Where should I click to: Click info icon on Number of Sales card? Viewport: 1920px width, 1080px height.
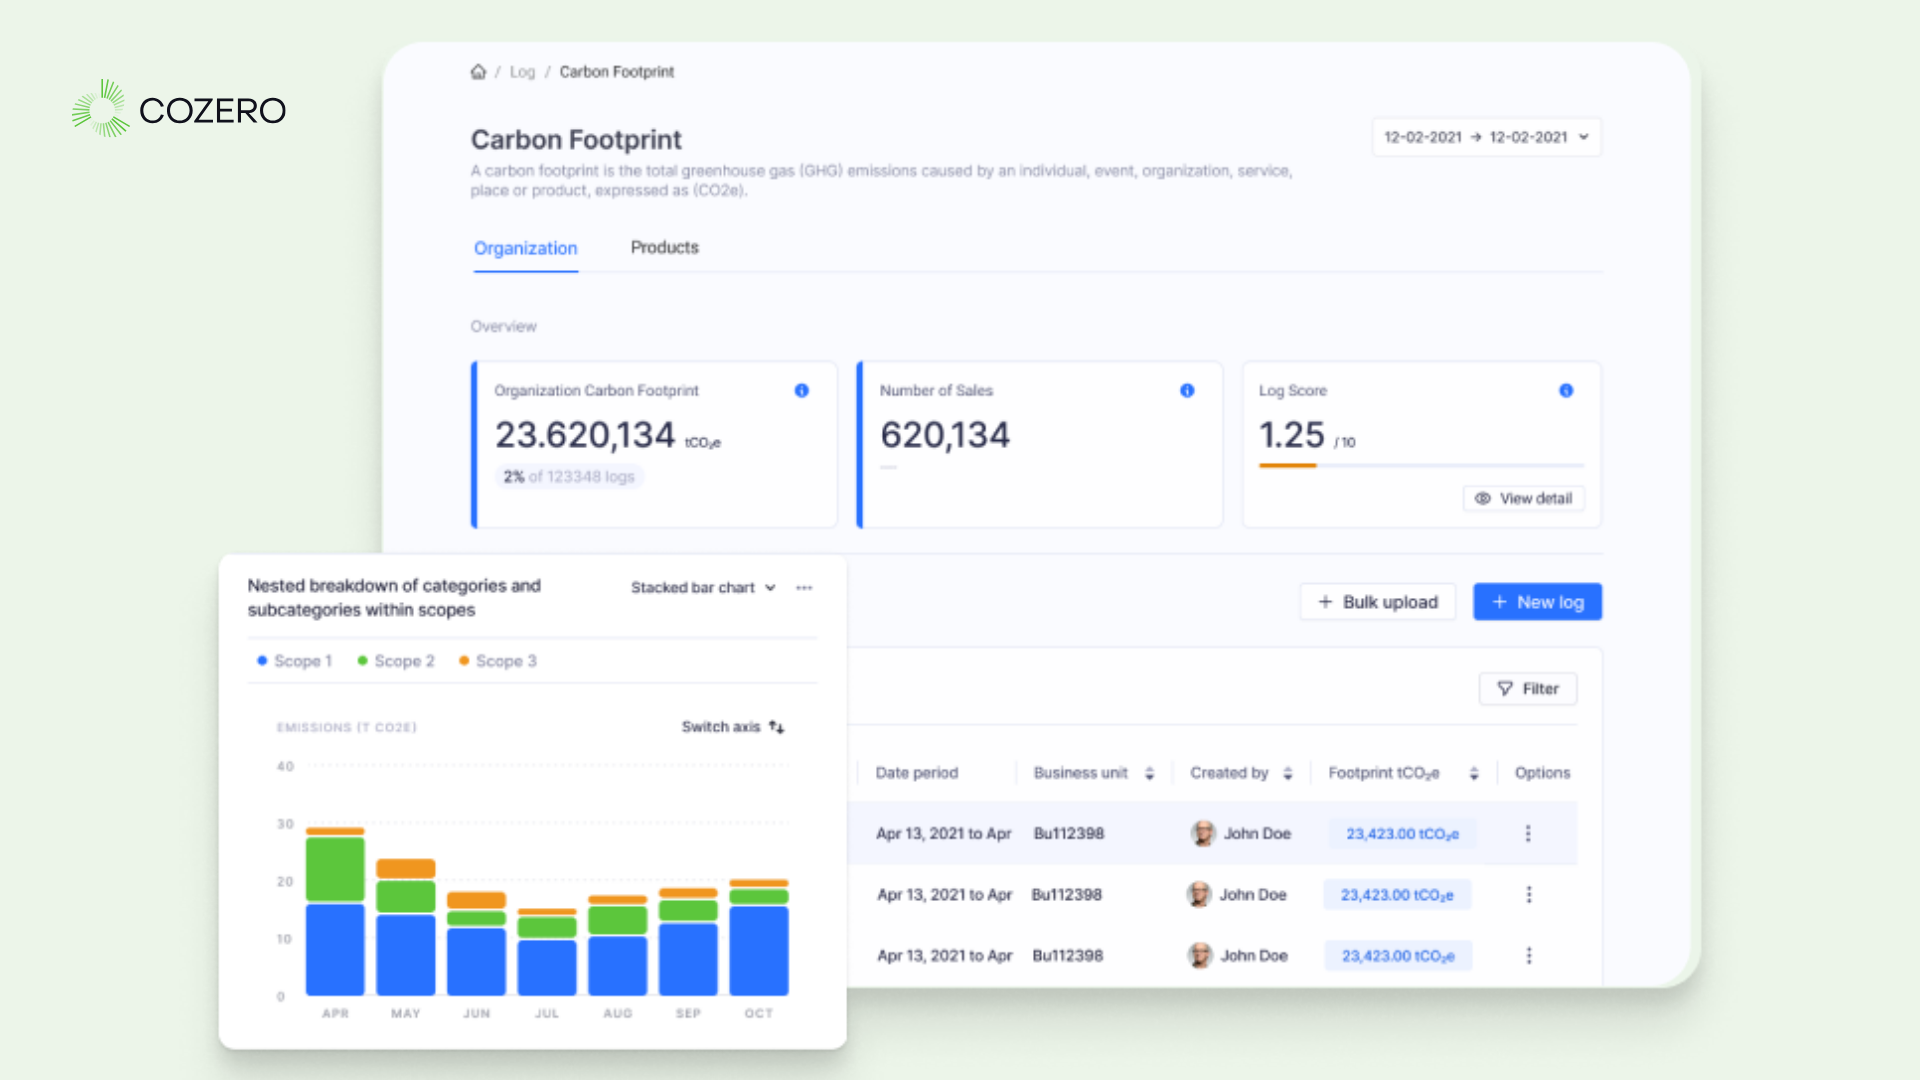(1187, 391)
